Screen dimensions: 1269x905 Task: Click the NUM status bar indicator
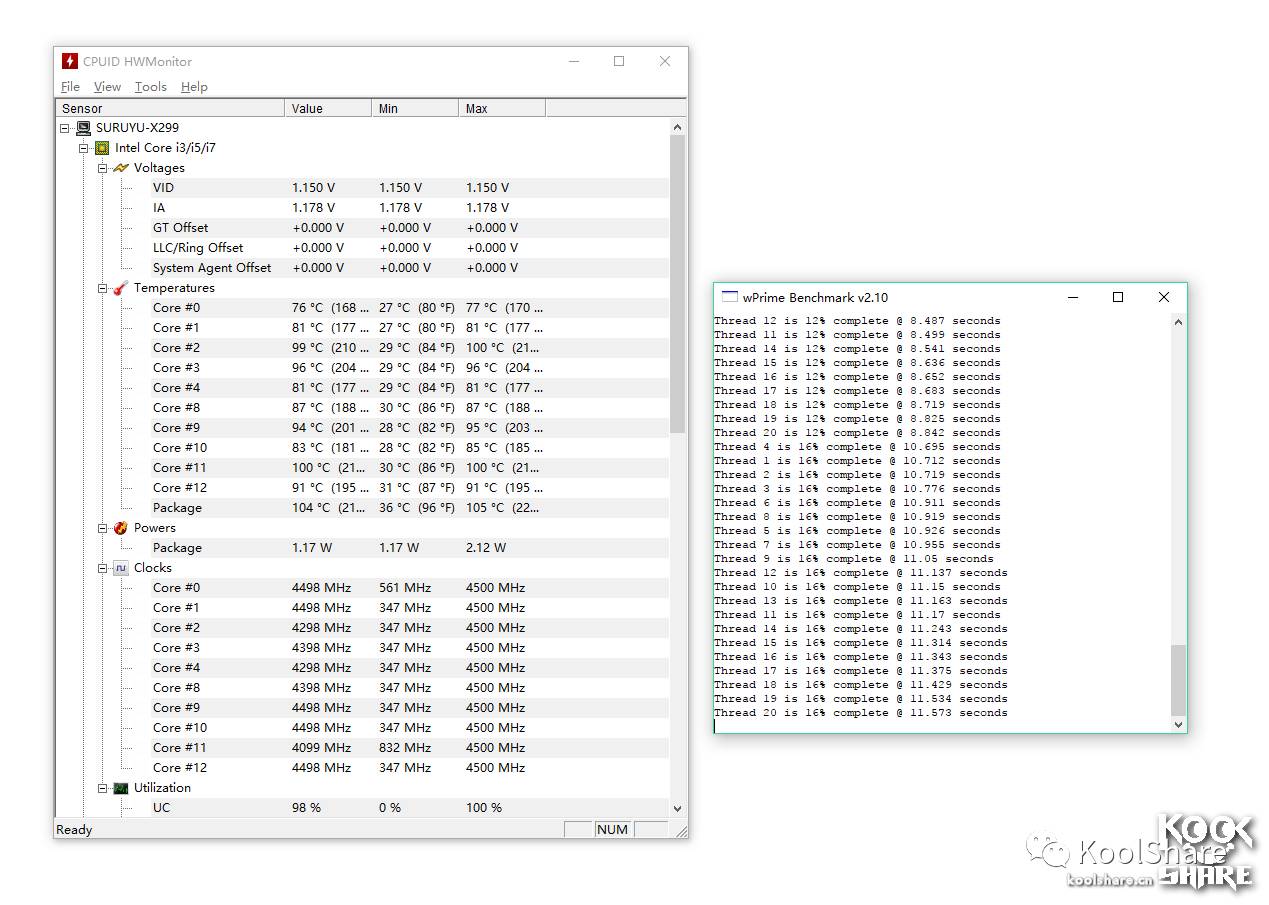click(612, 830)
